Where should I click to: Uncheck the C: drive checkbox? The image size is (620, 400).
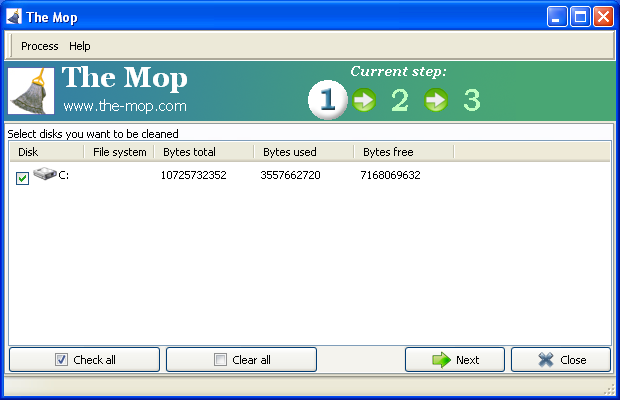(x=23, y=178)
